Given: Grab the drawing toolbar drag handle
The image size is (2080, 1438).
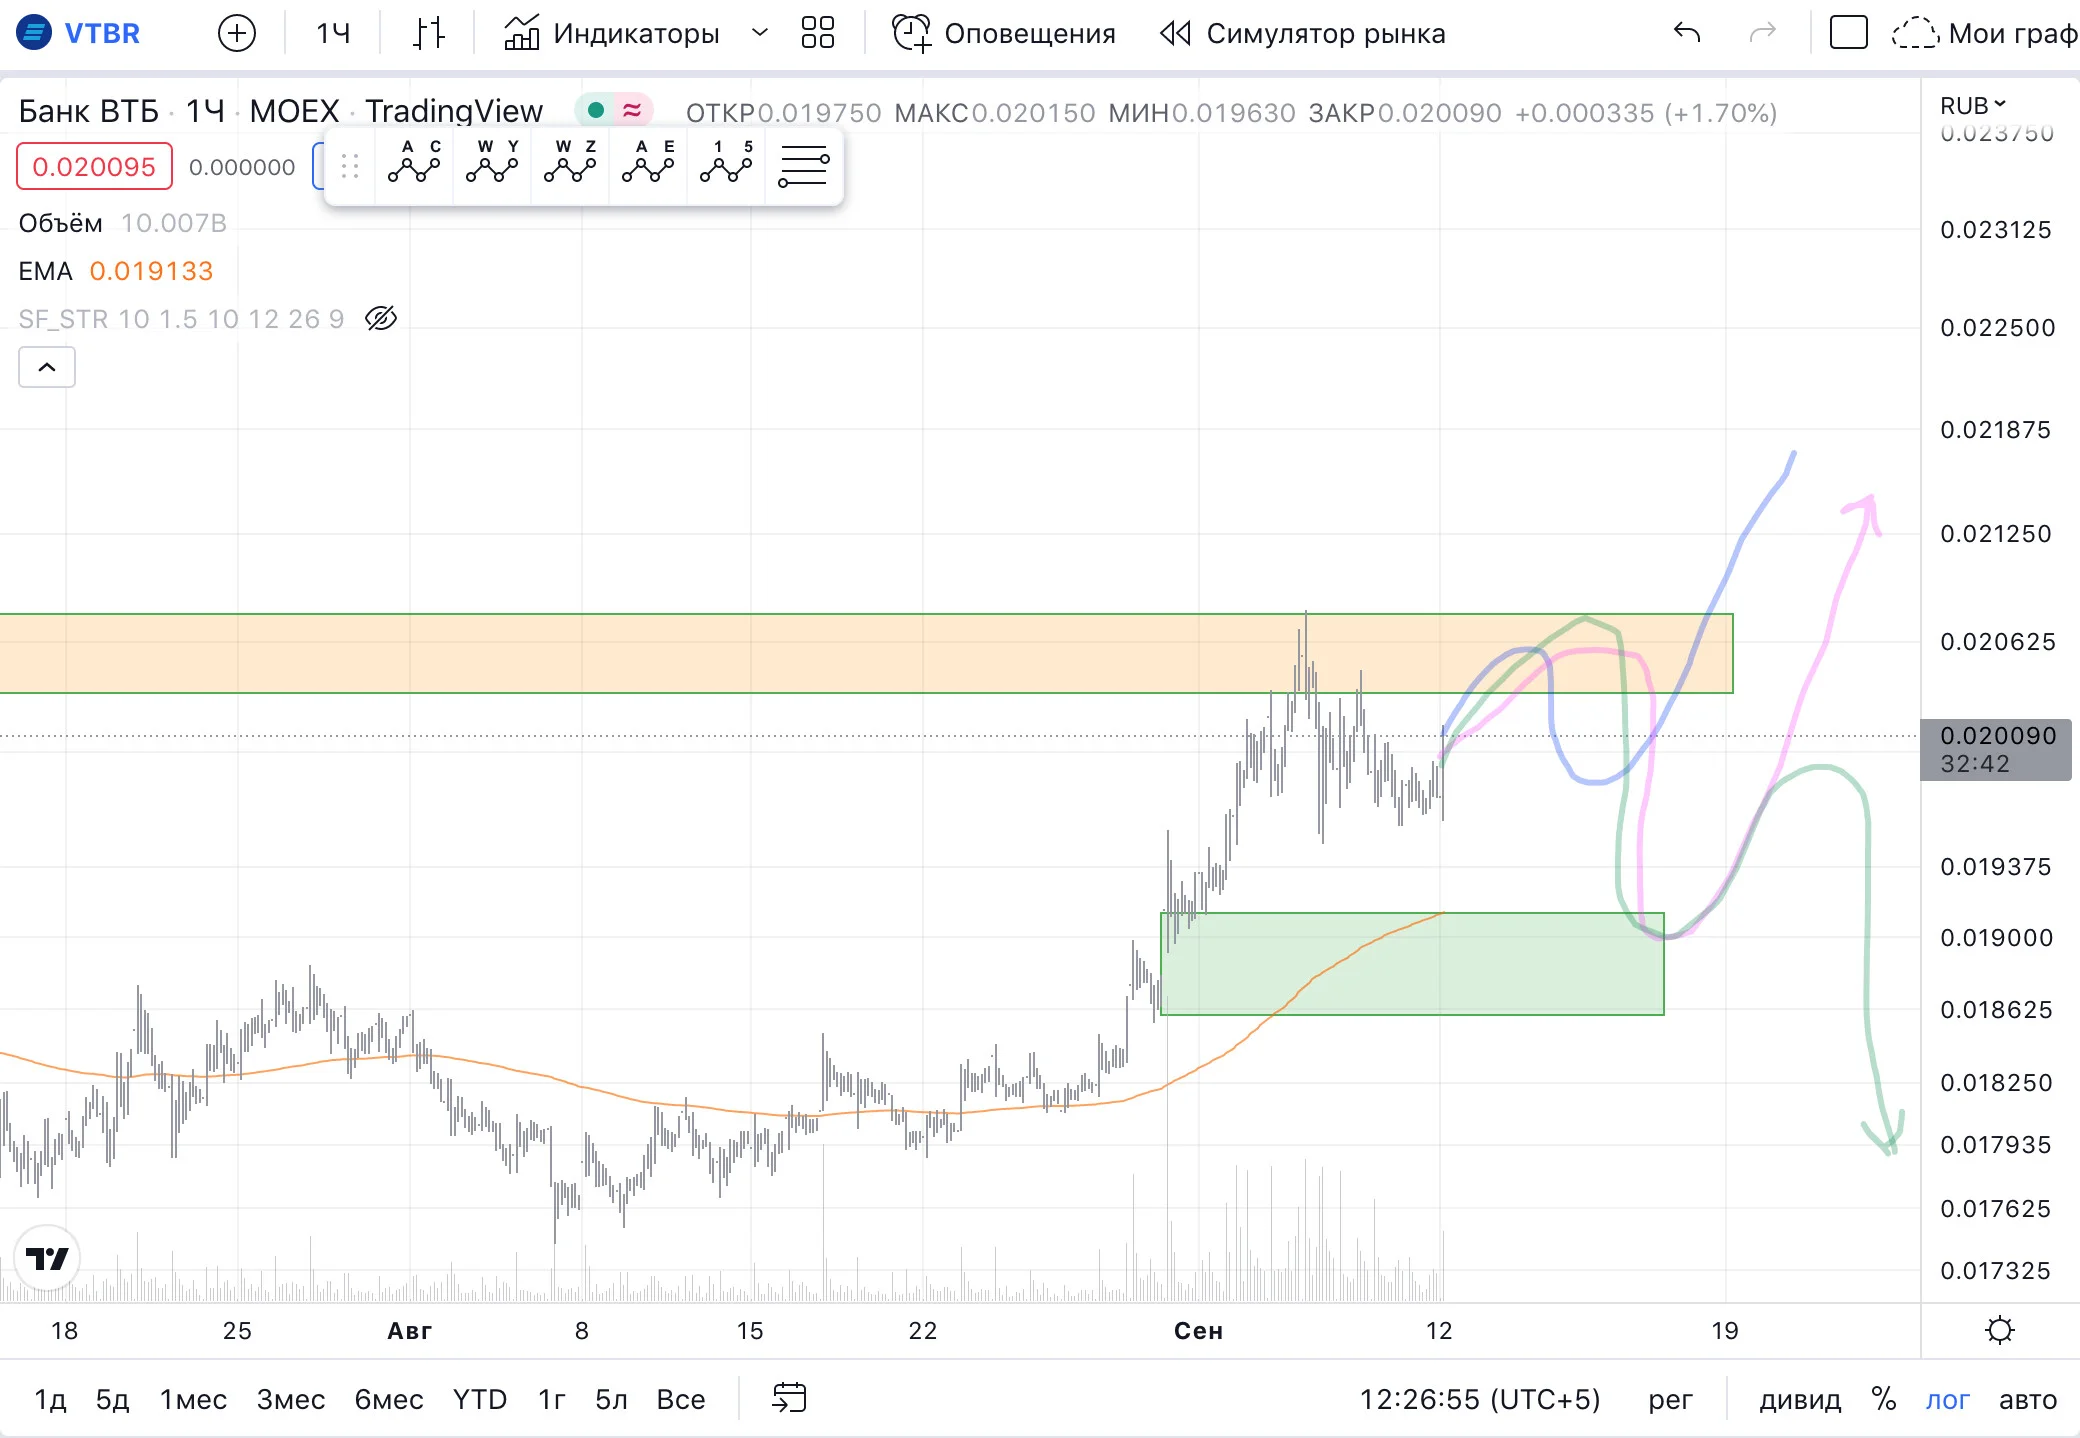Looking at the screenshot, I should coord(349,166).
